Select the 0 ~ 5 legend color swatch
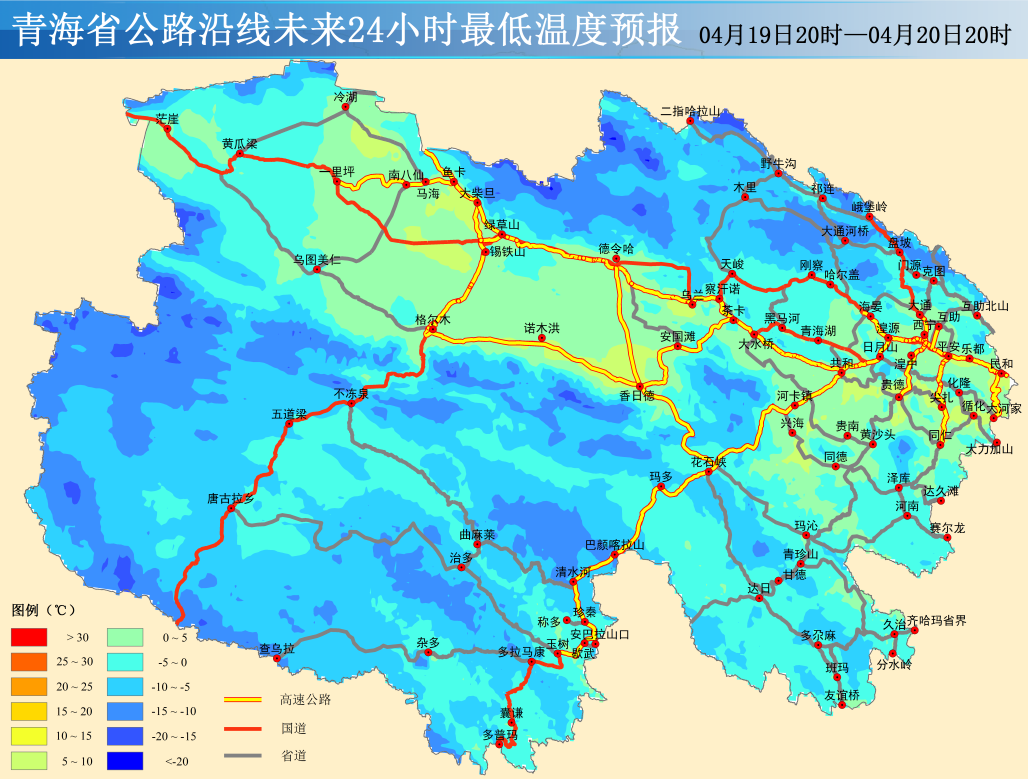The image size is (1028, 779). (x=124, y=636)
